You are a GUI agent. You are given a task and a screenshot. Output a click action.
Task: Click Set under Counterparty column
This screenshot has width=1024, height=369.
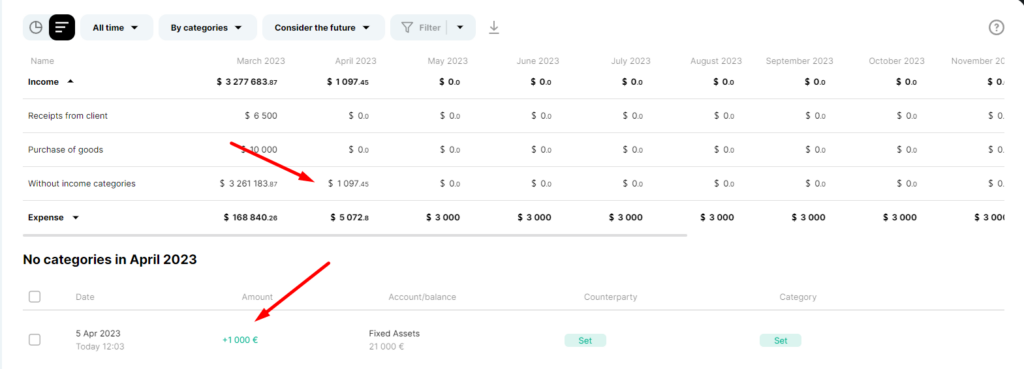click(585, 340)
